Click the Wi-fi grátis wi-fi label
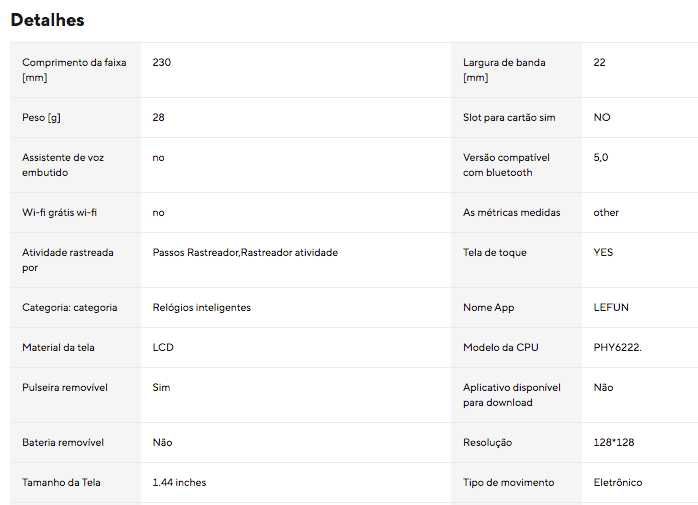 coord(59,212)
